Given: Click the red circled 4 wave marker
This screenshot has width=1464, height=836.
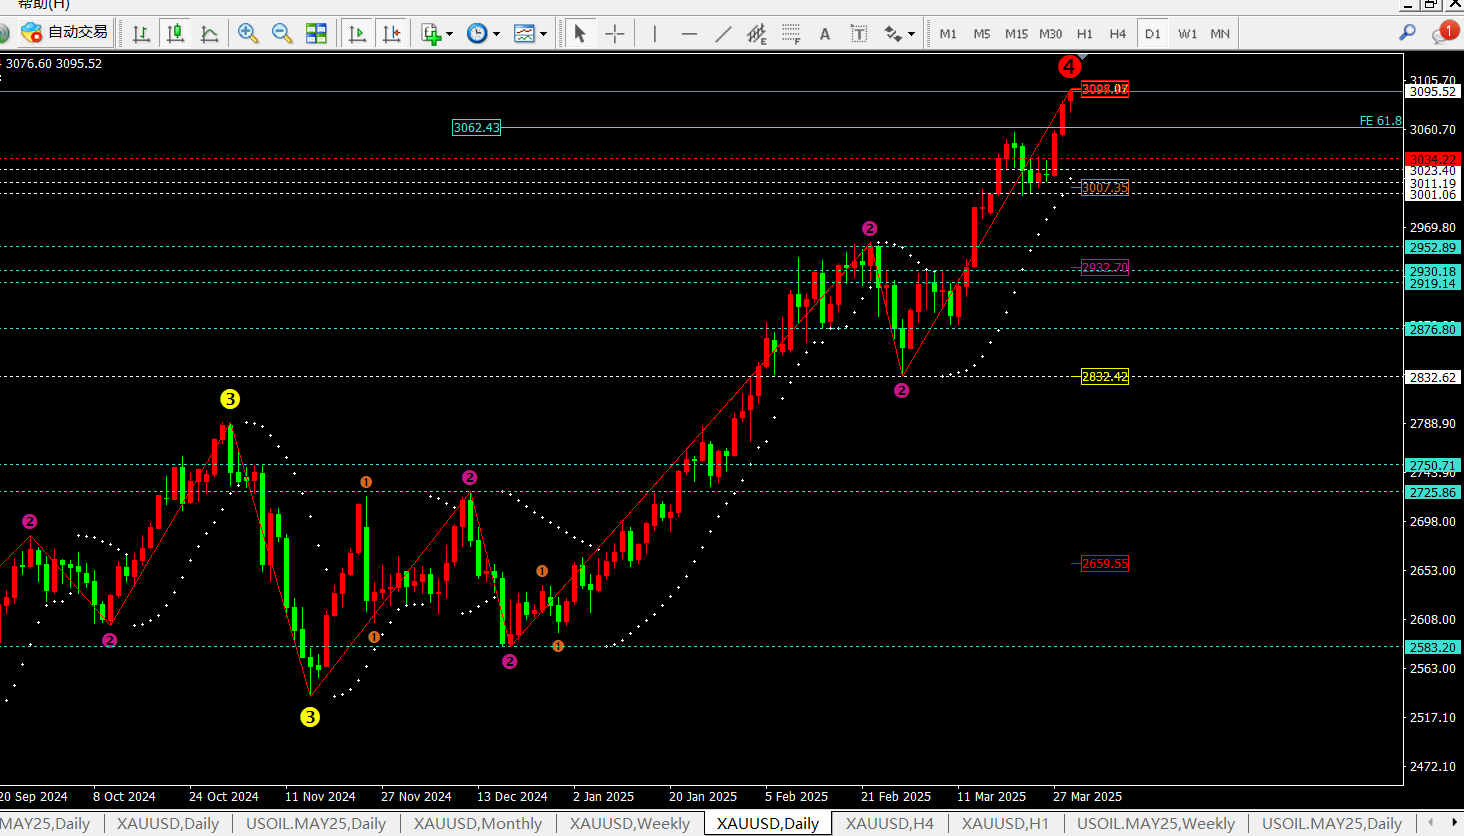Looking at the screenshot, I should coord(1069,67).
